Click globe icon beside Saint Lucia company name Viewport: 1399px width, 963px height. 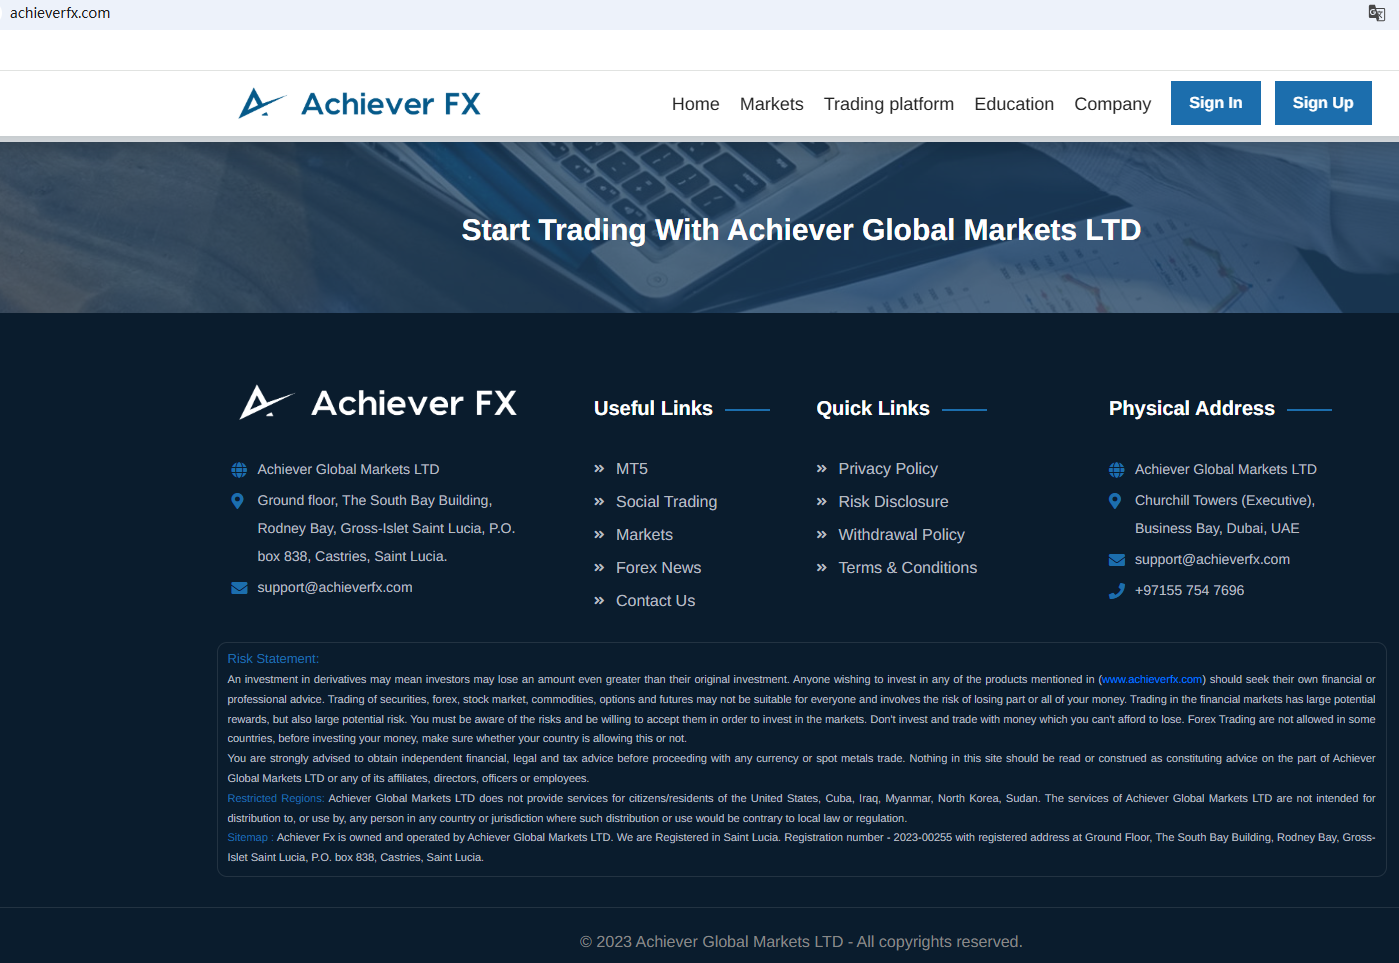point(239,470)
